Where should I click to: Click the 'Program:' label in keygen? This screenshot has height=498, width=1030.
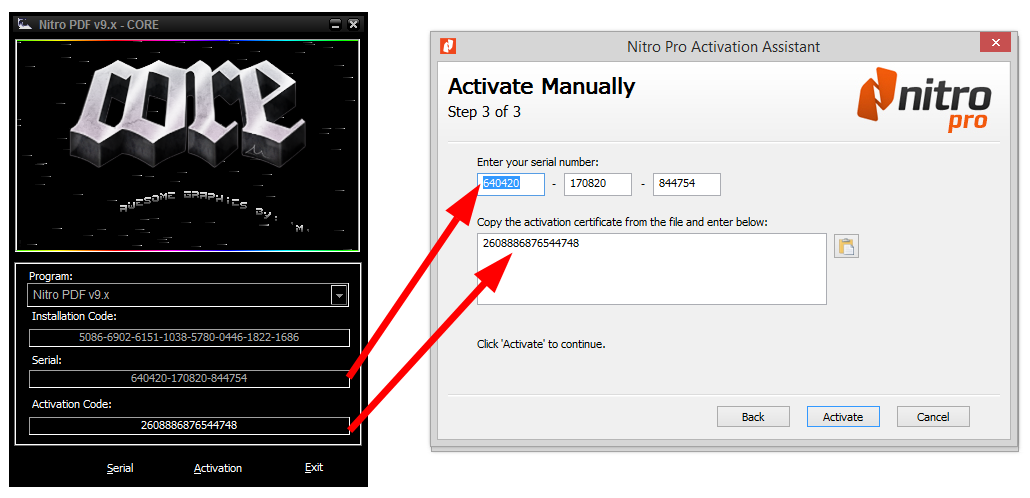pos(51,276)
